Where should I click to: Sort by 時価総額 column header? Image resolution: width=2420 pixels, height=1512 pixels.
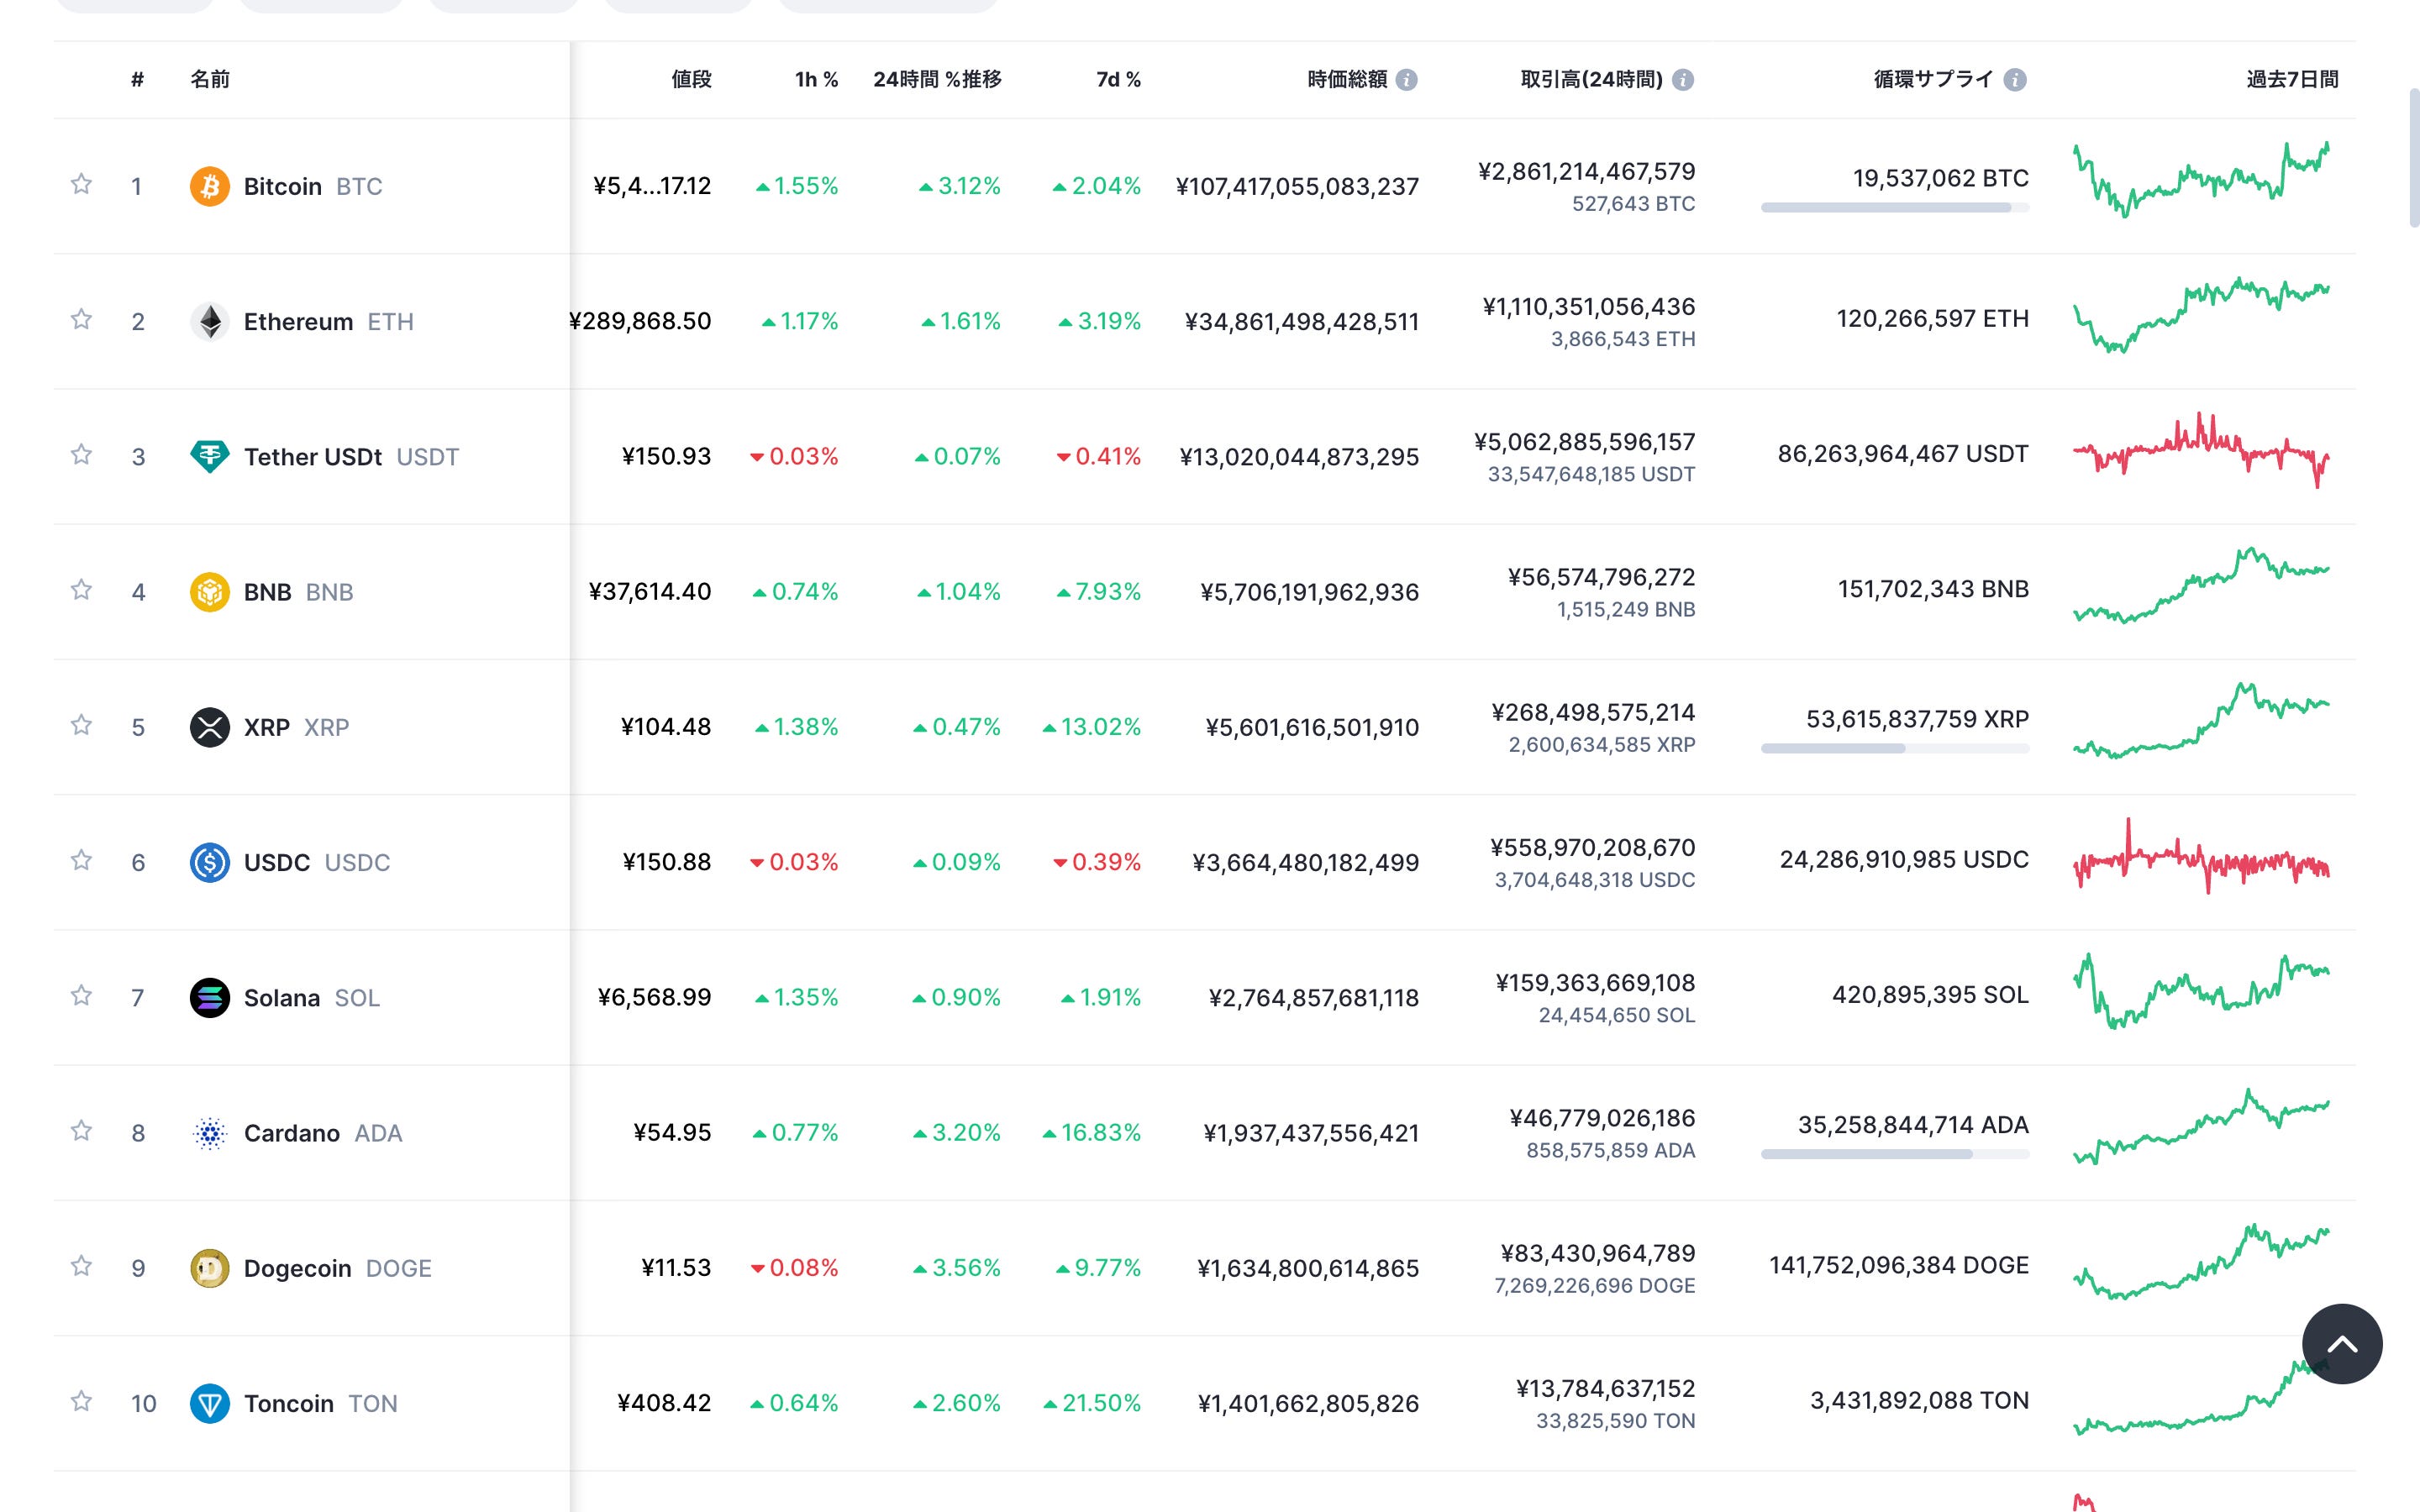pyautogui.click(x=1347, y=79)
